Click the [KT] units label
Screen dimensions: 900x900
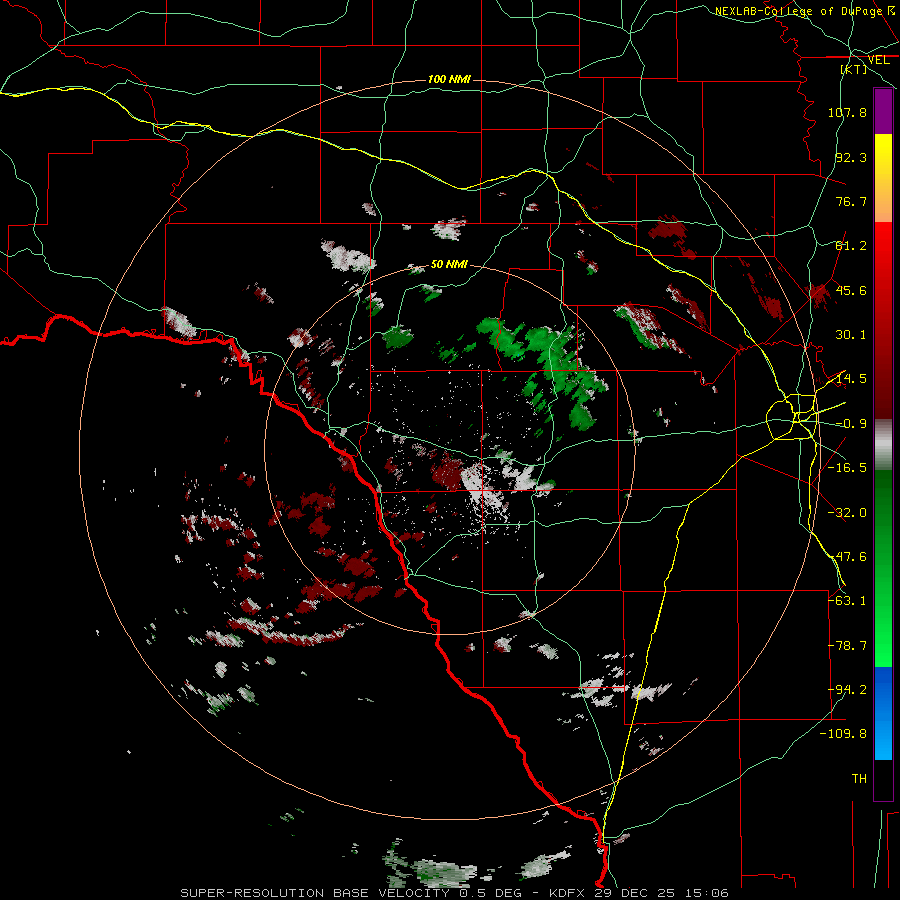tap(854, 69)
